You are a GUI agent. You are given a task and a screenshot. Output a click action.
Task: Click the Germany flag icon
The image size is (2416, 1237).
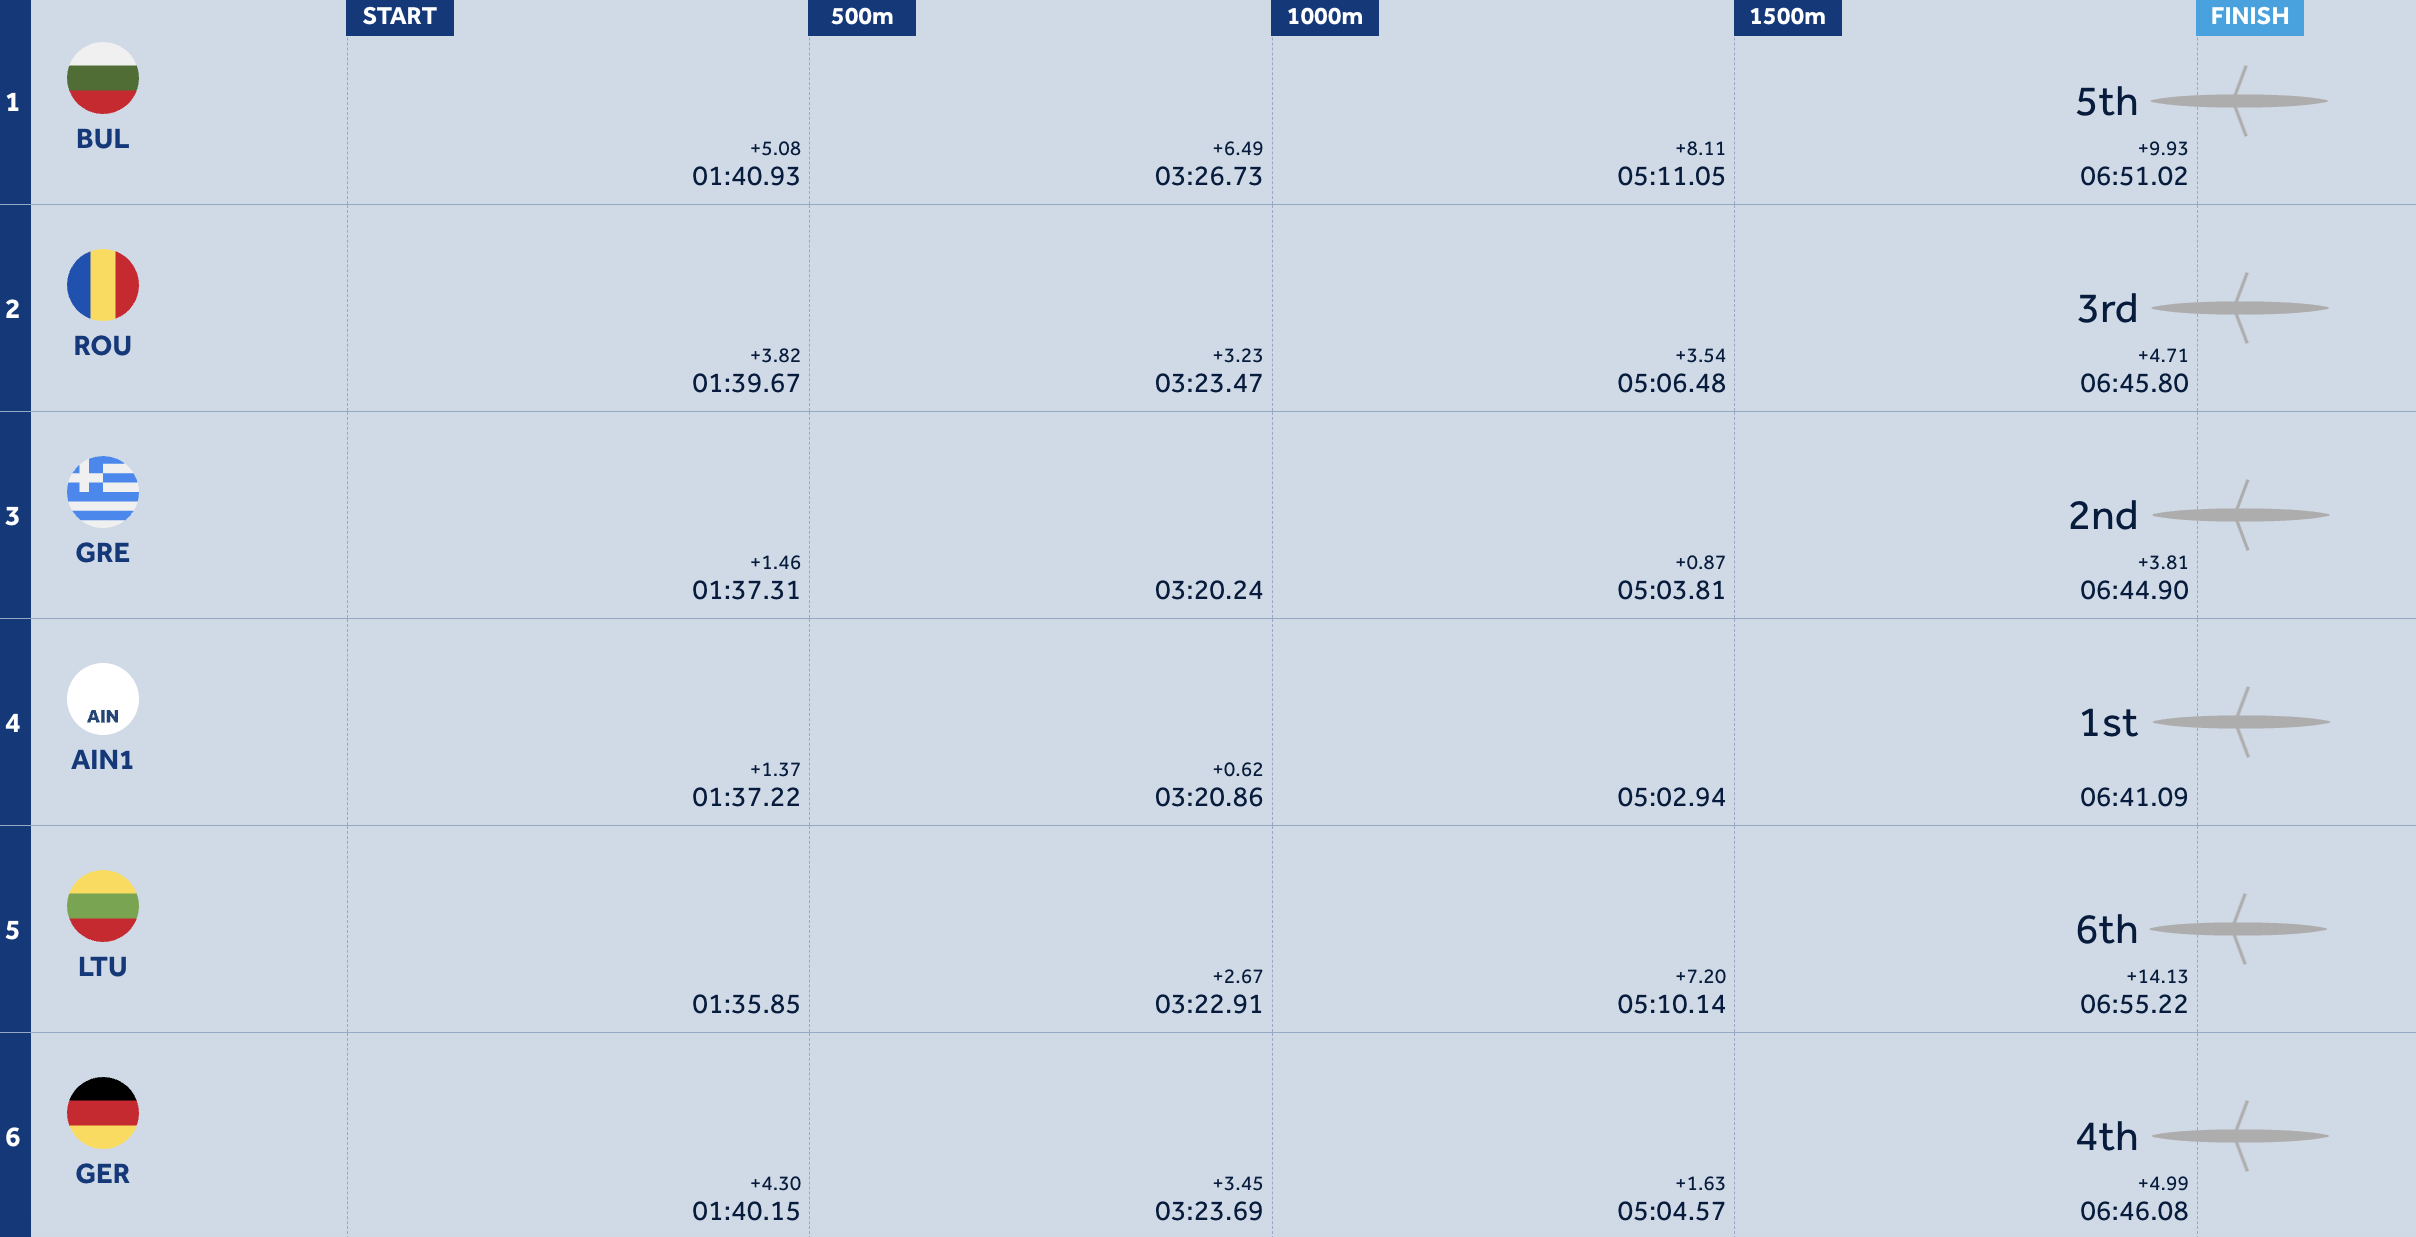point(103,1113)
